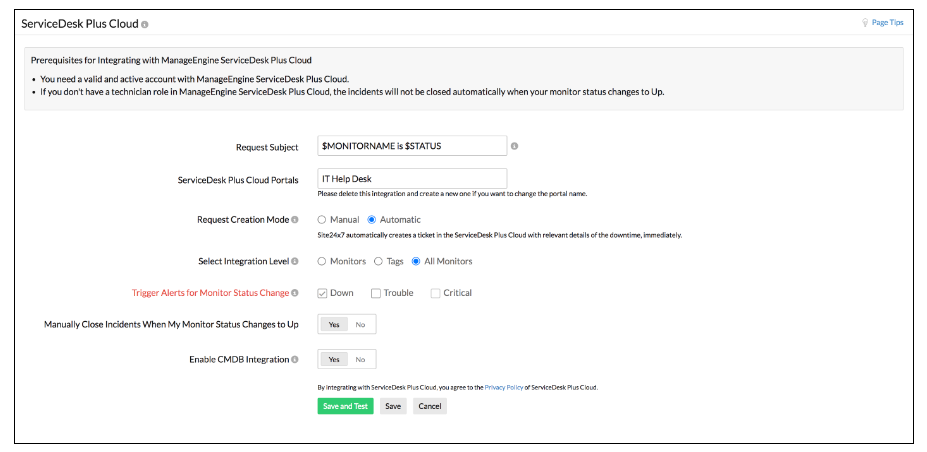The height and width of the screenshot is (452, 927).
Task: Open Page Tips lightbulb icon
Action: tap(865, 23)
